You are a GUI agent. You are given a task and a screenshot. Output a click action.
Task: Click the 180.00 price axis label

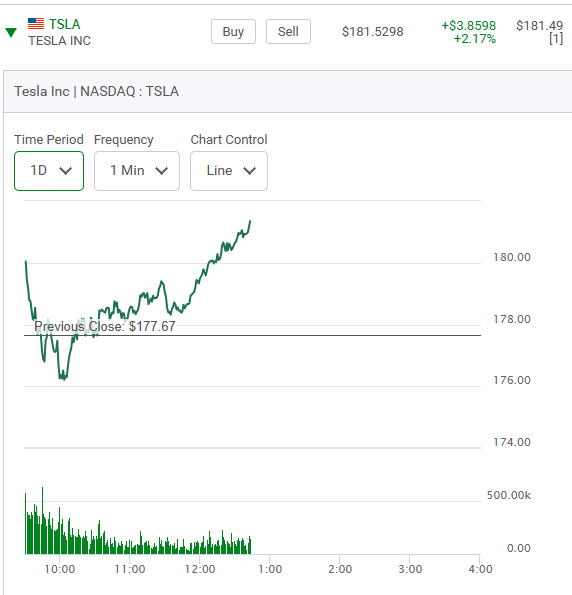click(x=512, y=257)
